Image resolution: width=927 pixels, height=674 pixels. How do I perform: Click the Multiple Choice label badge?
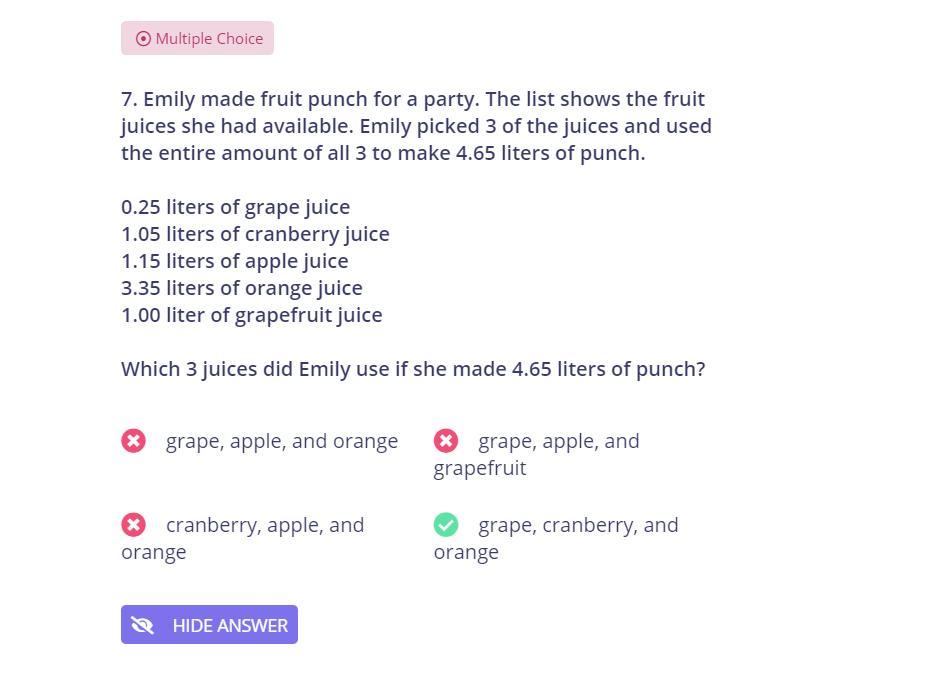pos(197,39)
